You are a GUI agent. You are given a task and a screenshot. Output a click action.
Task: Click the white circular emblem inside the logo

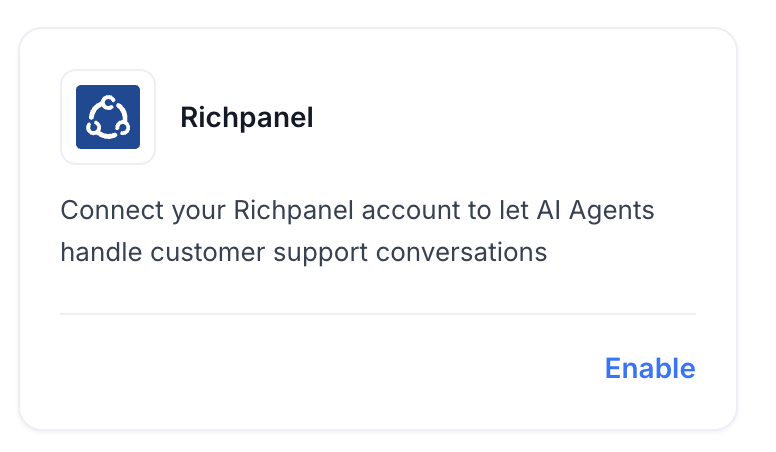108,117
